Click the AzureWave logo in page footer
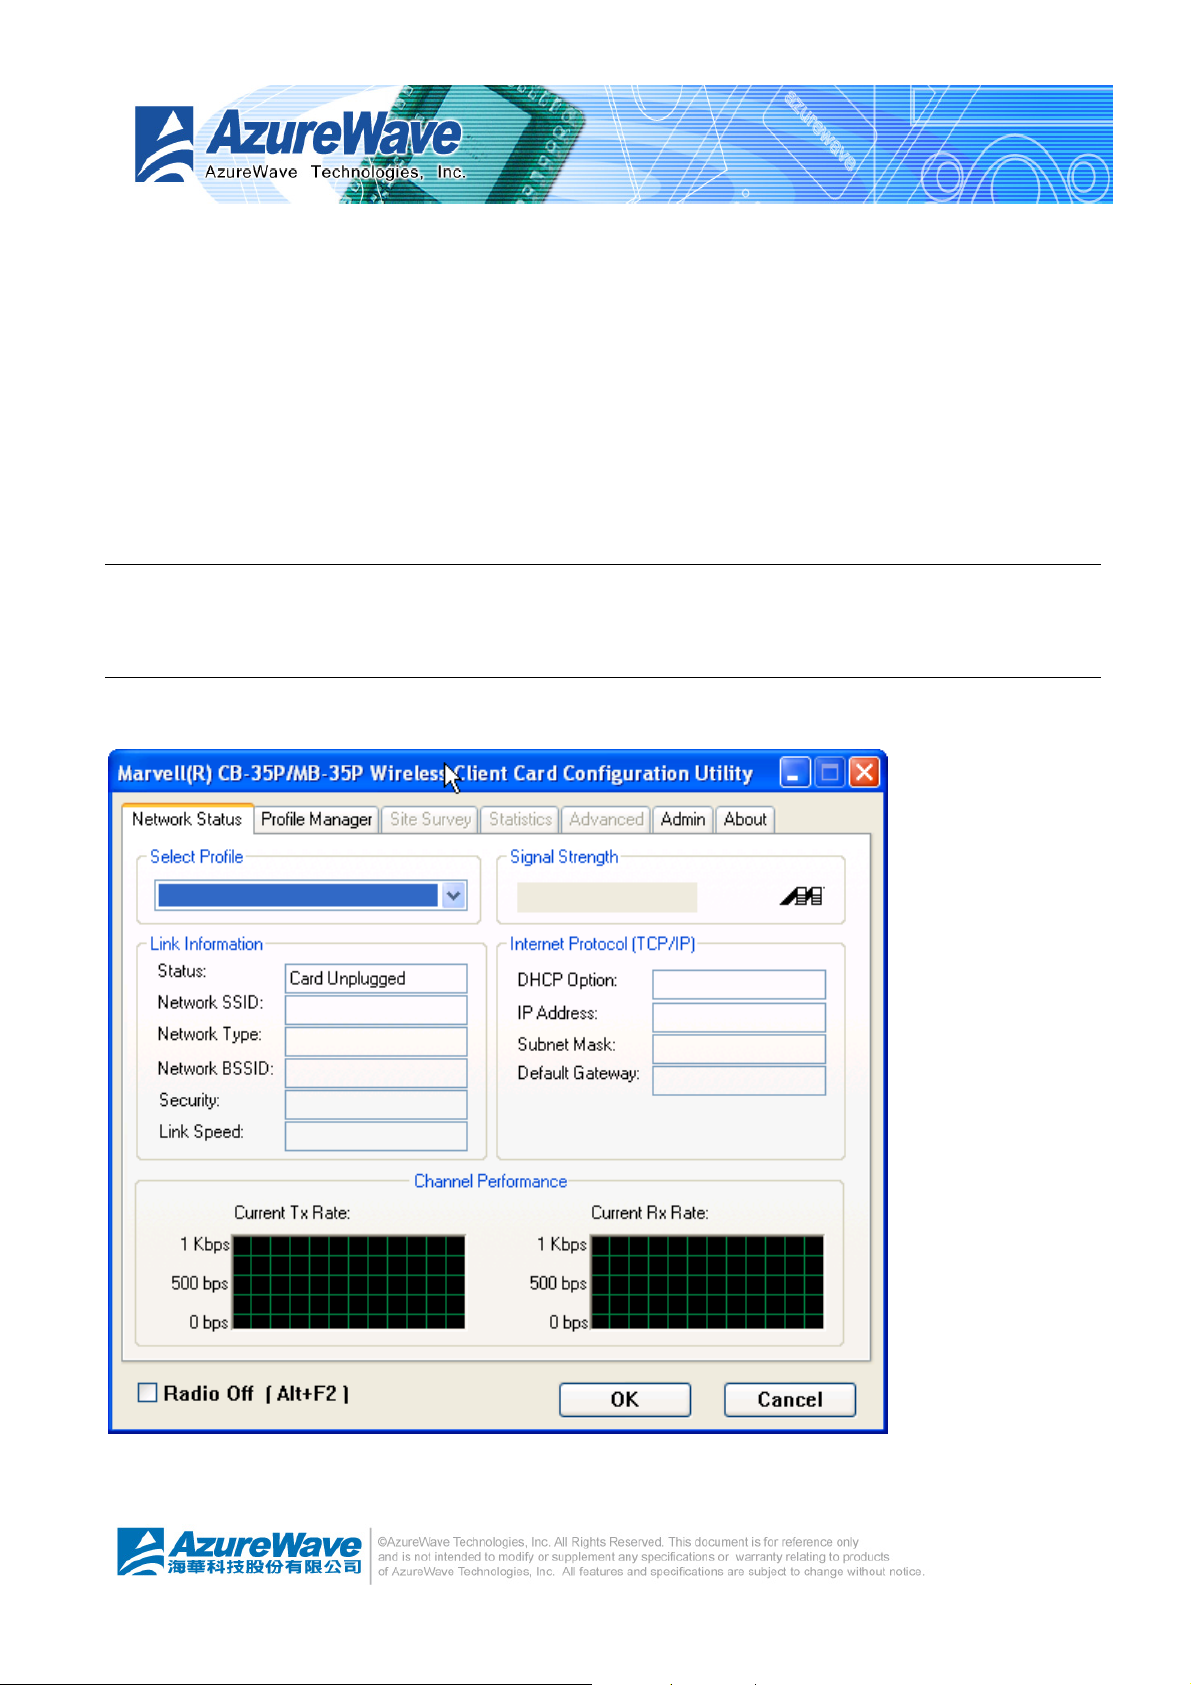The height and width of the screenshot is (1685, 1191). 240,1552
